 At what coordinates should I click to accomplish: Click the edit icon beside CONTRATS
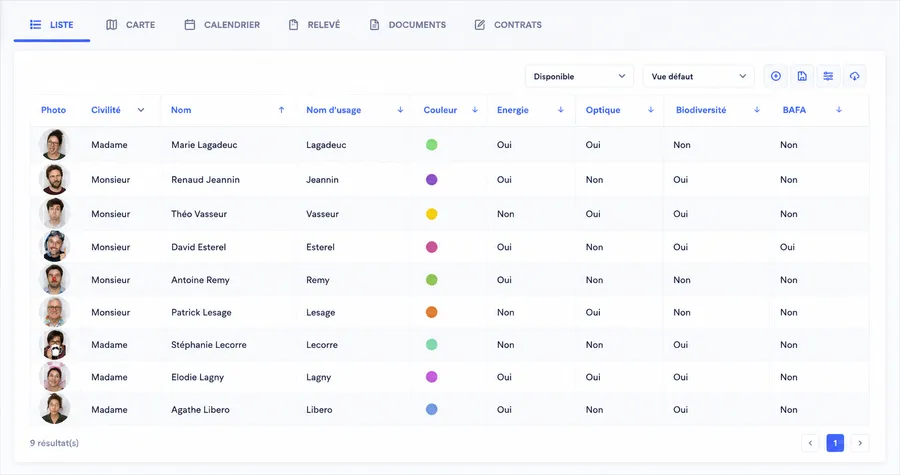(480, 25)
